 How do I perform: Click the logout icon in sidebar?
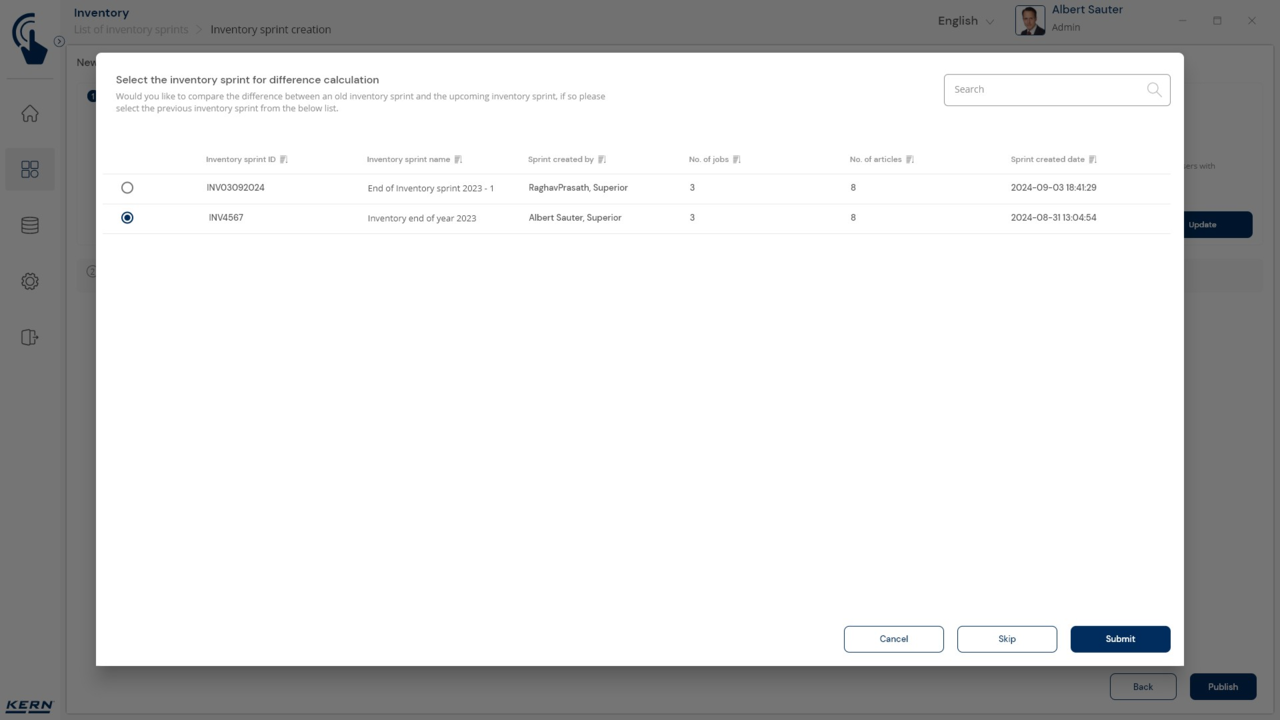point(30,338)
